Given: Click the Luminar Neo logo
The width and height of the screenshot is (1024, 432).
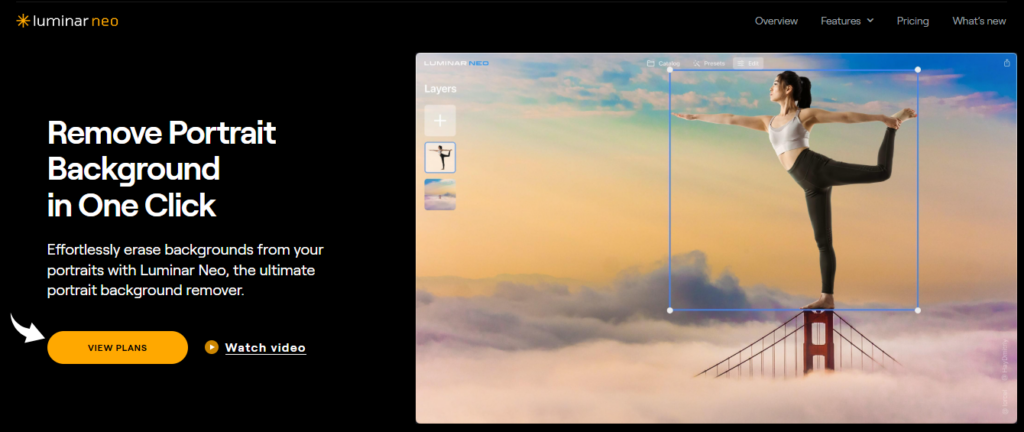Looking at the screenshot, I should [x=67, y=21].
